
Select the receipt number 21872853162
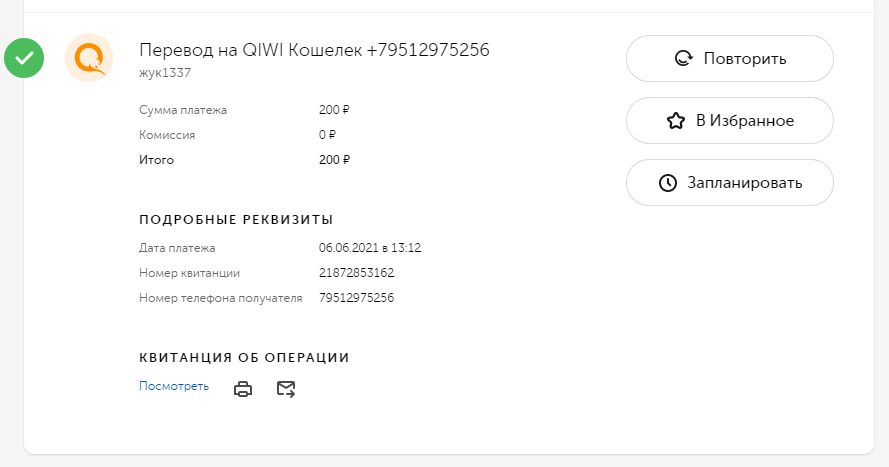(357, 273)
